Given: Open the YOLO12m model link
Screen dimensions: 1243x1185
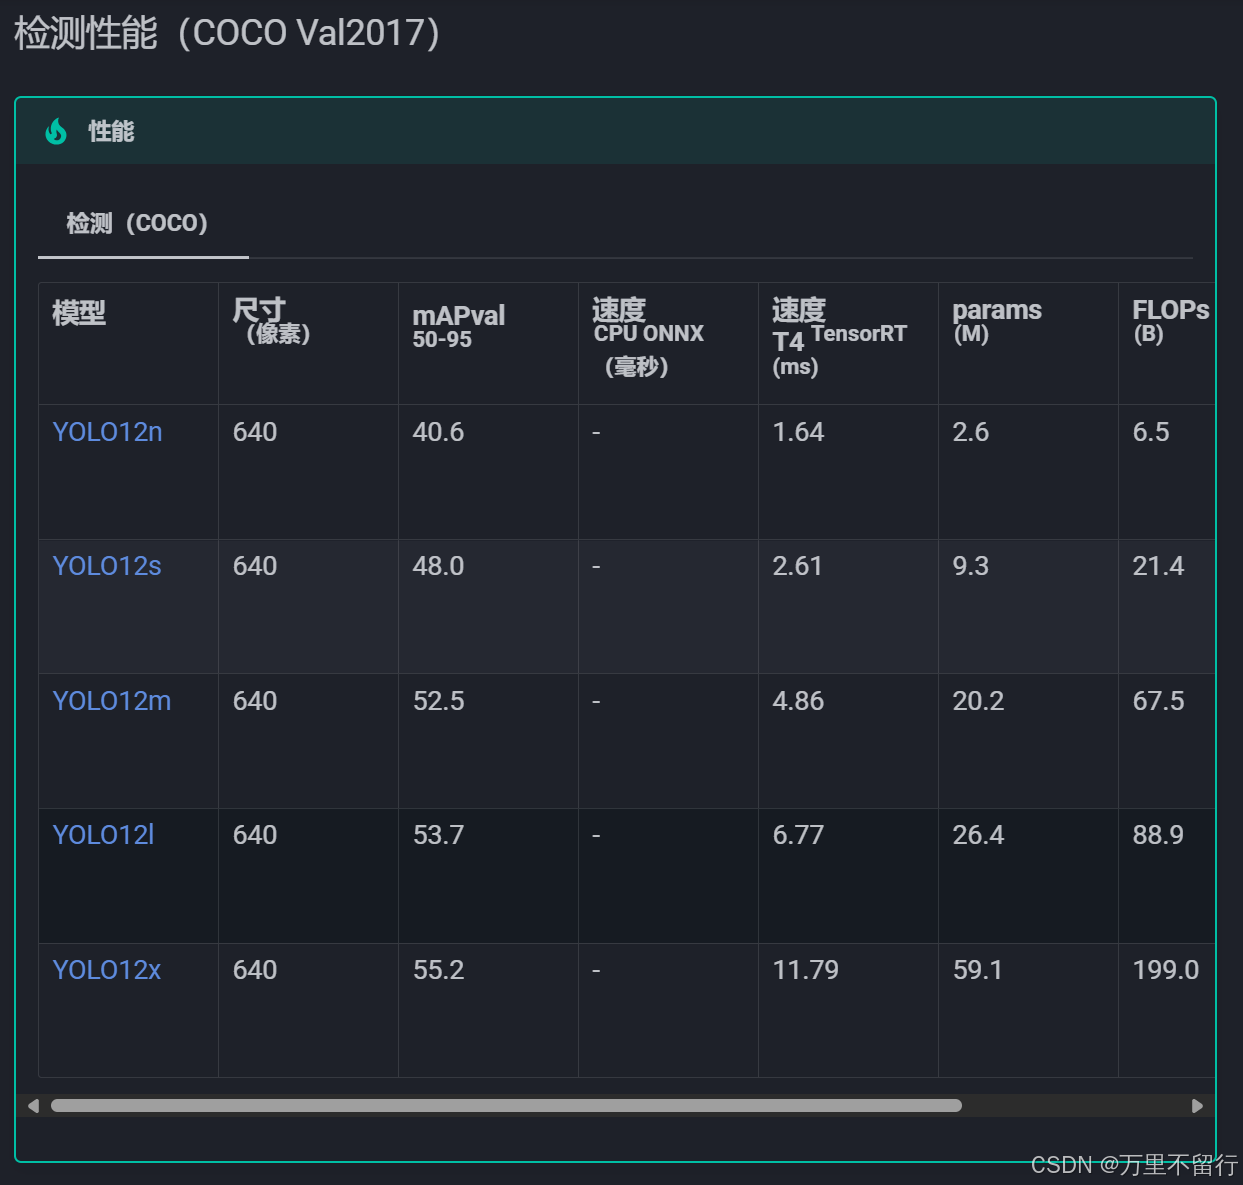Looking at the screenshot, I should click(112, 701).
